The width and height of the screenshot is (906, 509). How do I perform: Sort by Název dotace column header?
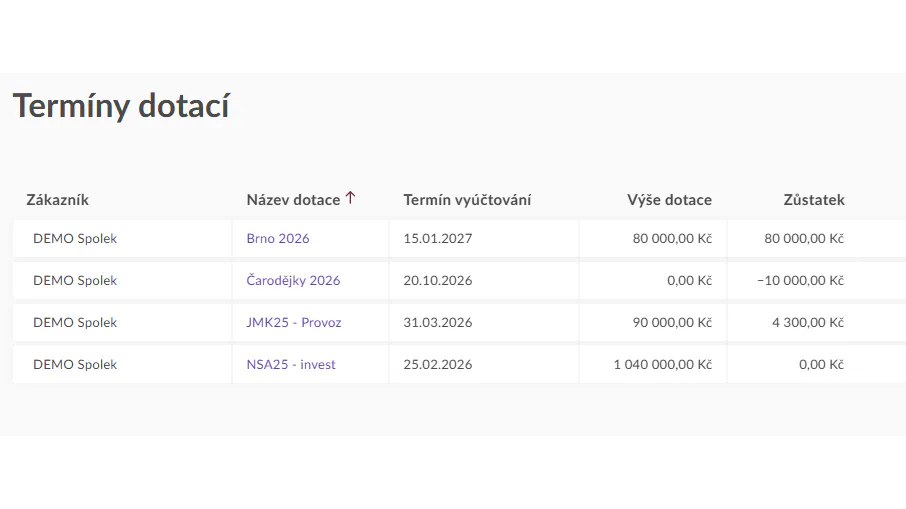tap(294, 200)
